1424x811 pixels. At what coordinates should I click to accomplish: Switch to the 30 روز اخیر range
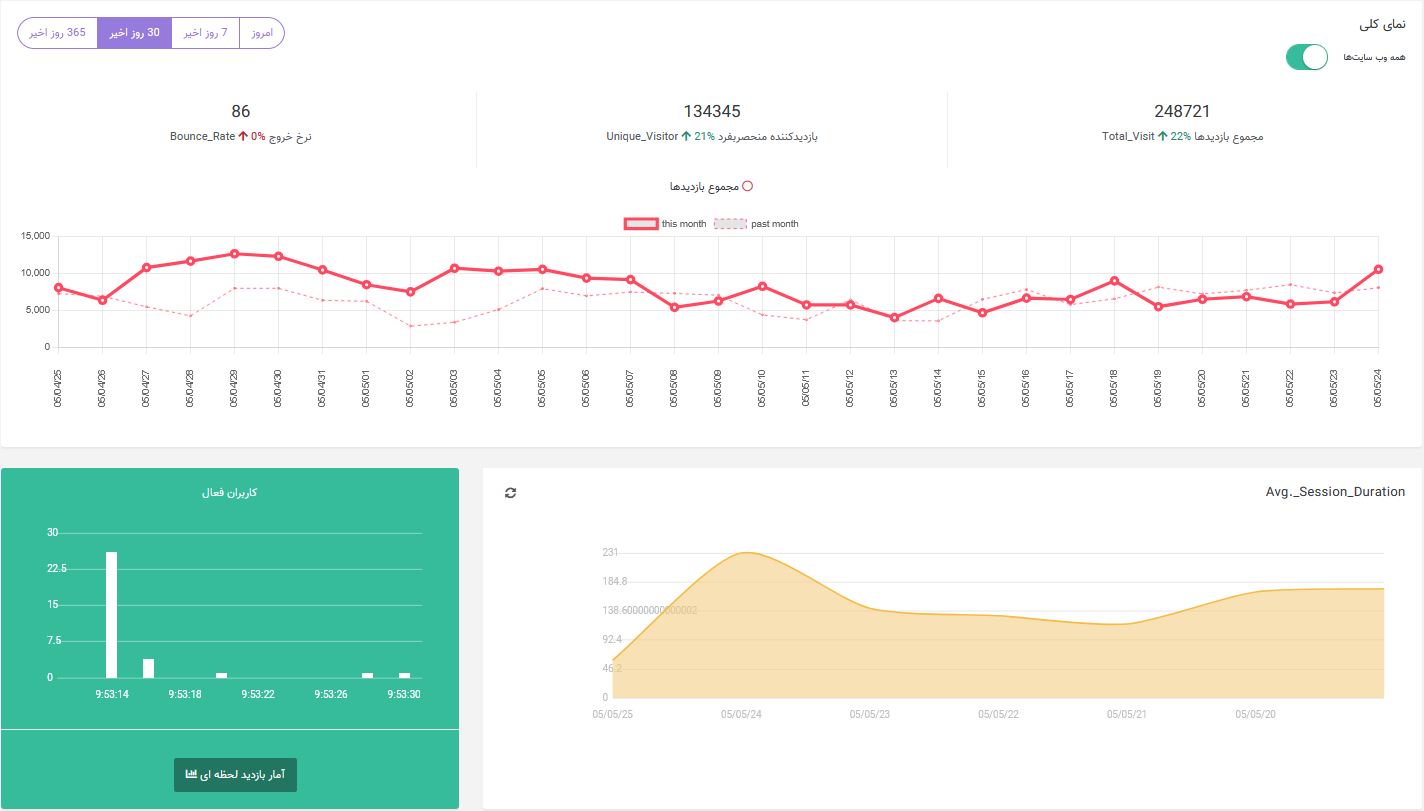pyautogui.click(x=135, y=33)
